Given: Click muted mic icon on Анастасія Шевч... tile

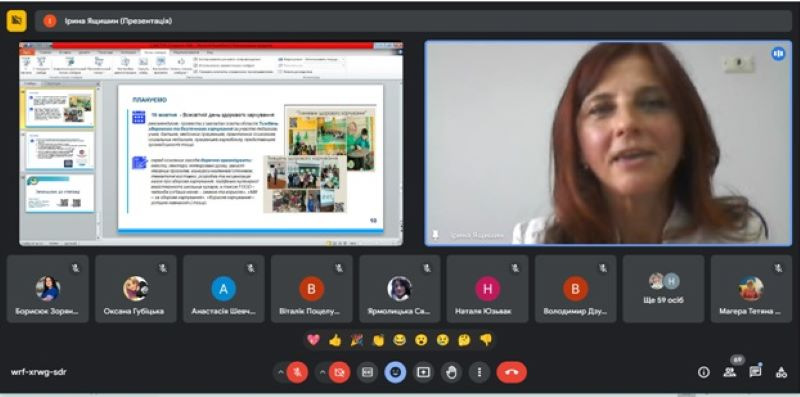Looking at the screenshot, I should point(252,267).
